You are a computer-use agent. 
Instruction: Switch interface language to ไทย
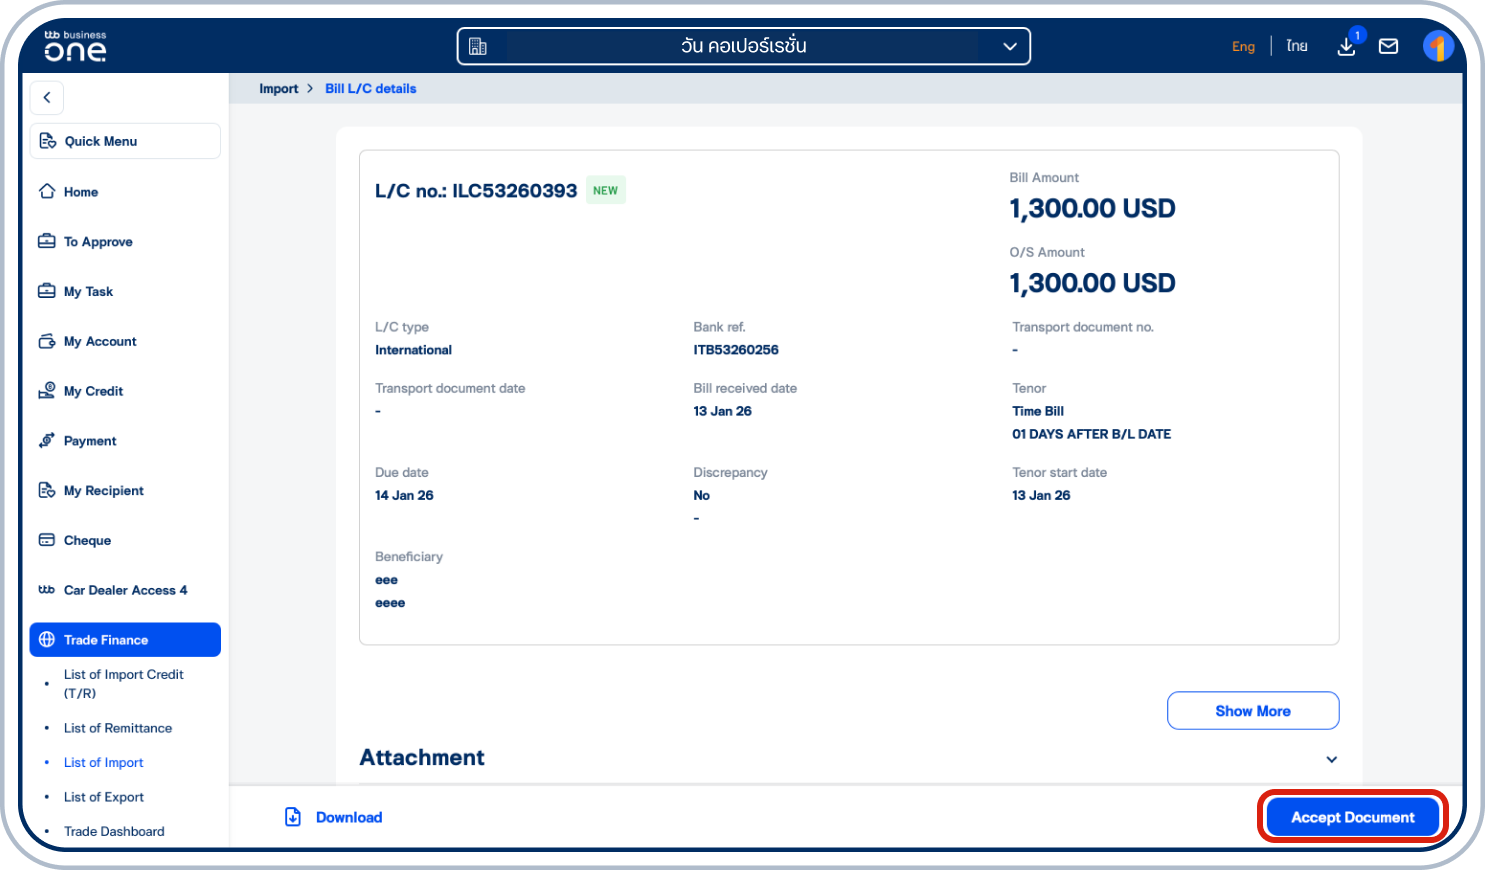click(1296, 46)
